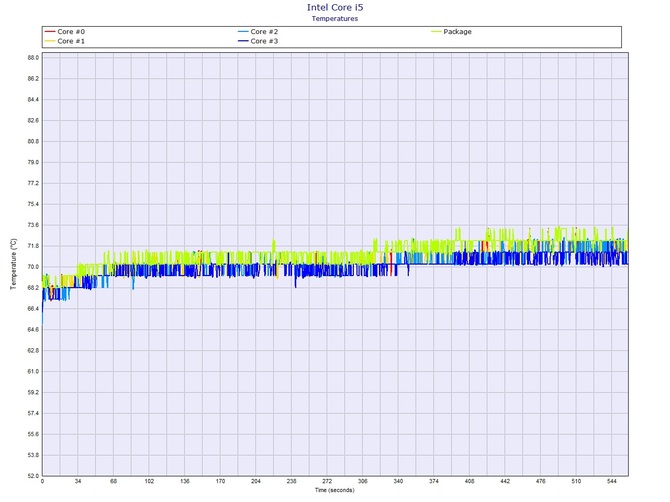The height and width of the screenshot is (502, 670).
Task: Click the Temperatures subtitle
Action: [x=335, y=18]
